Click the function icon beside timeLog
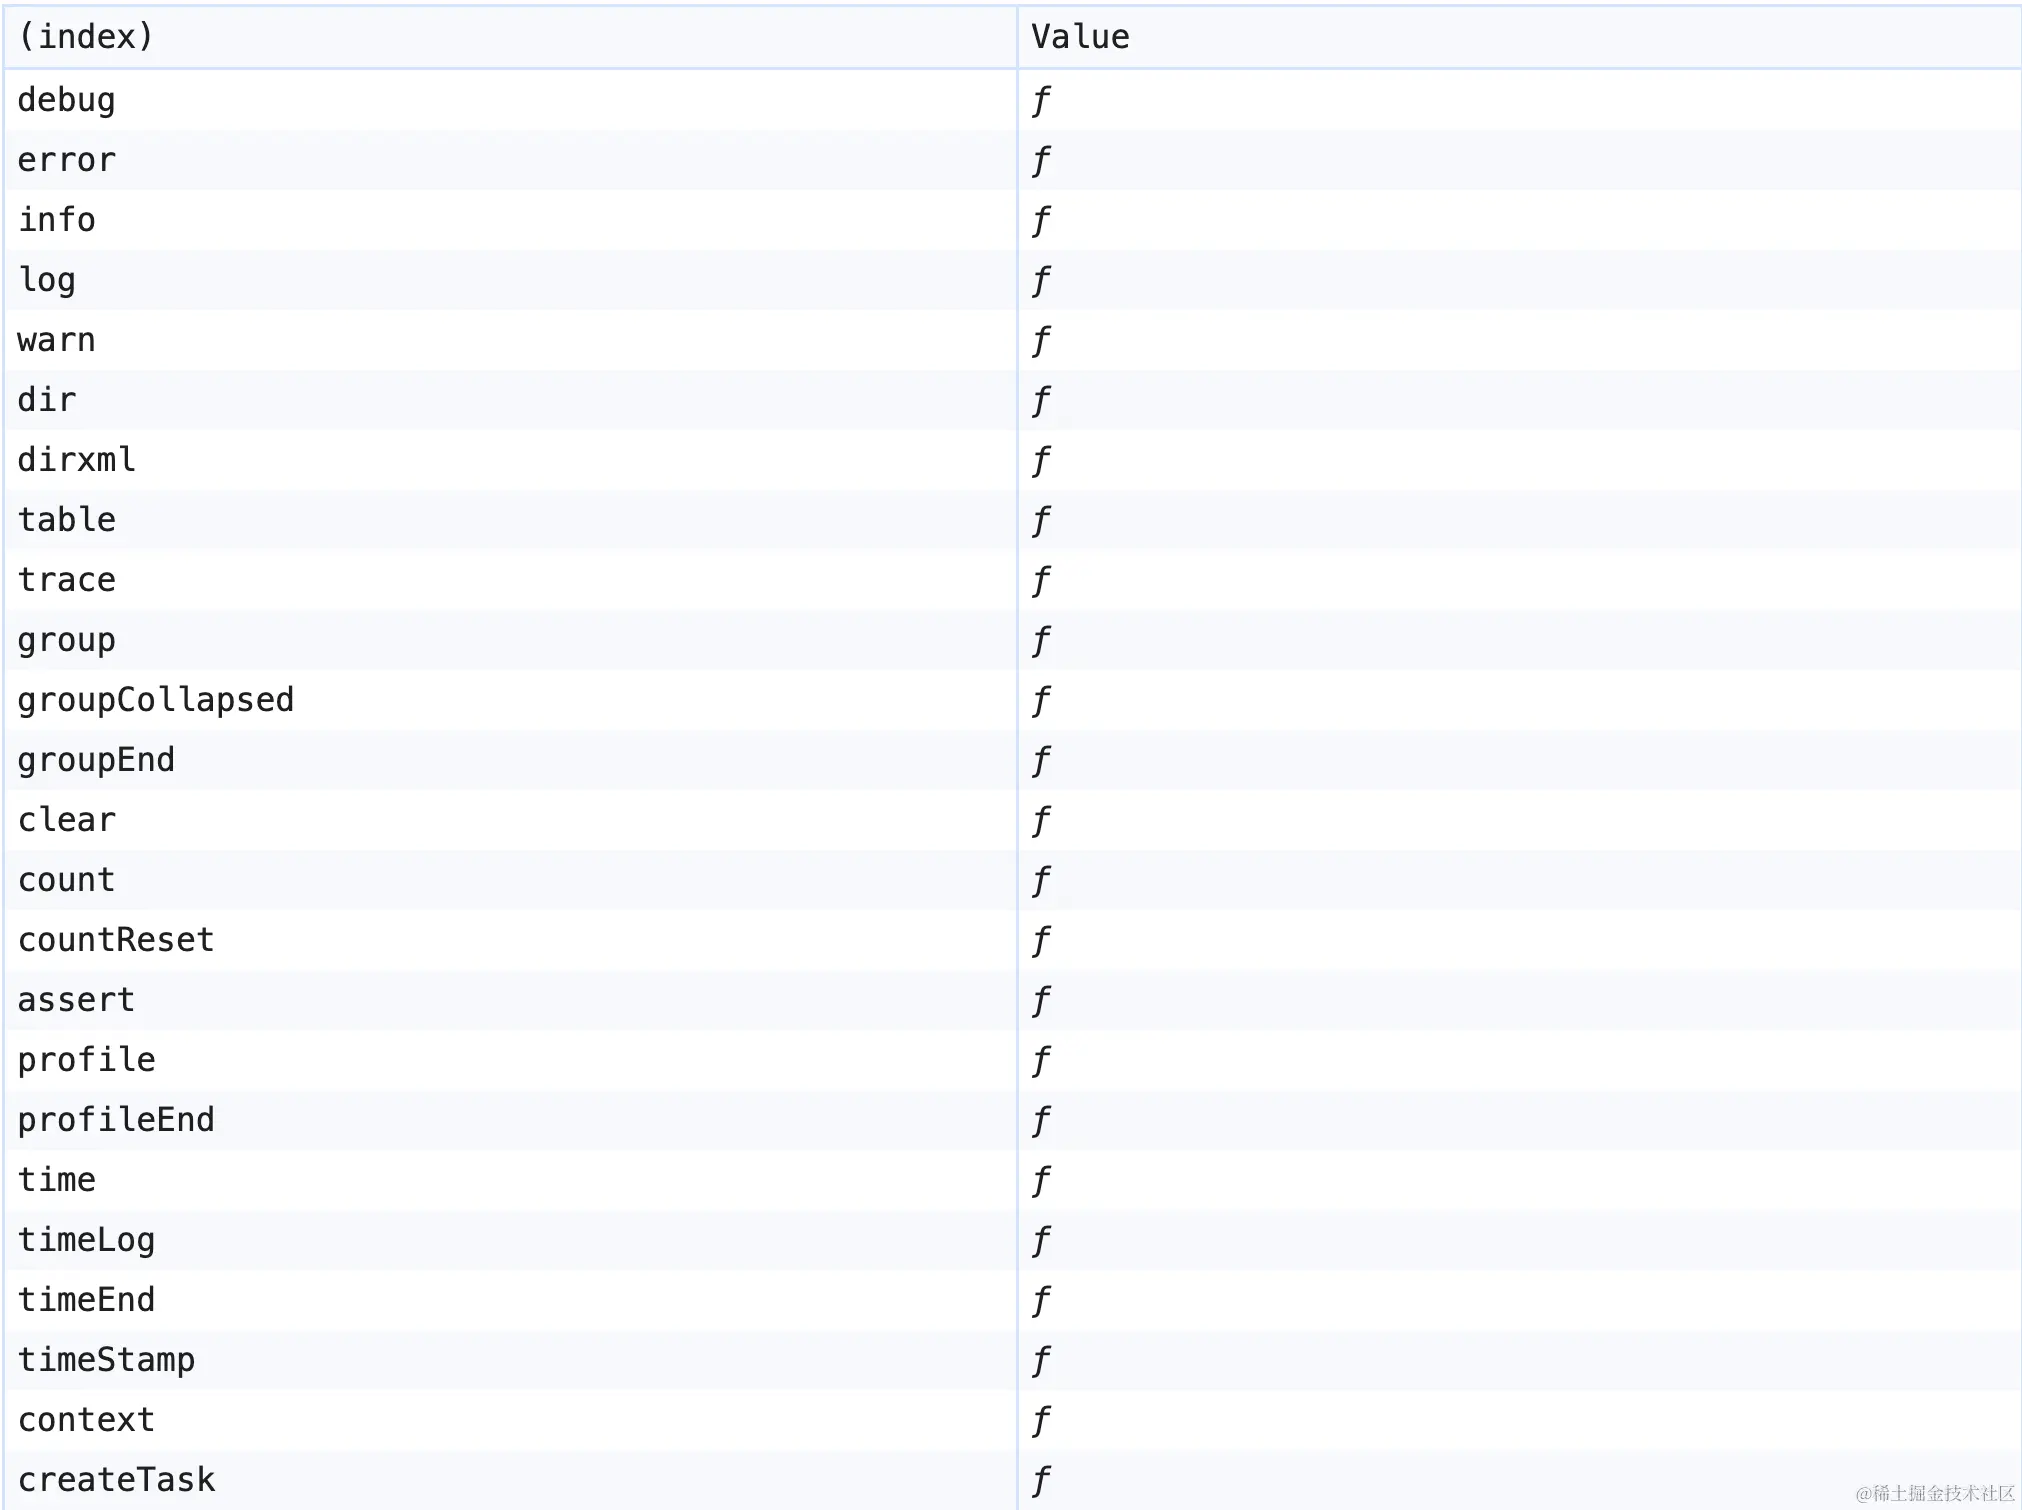2022x1510 pixels. click(x=1041, y=1240)
